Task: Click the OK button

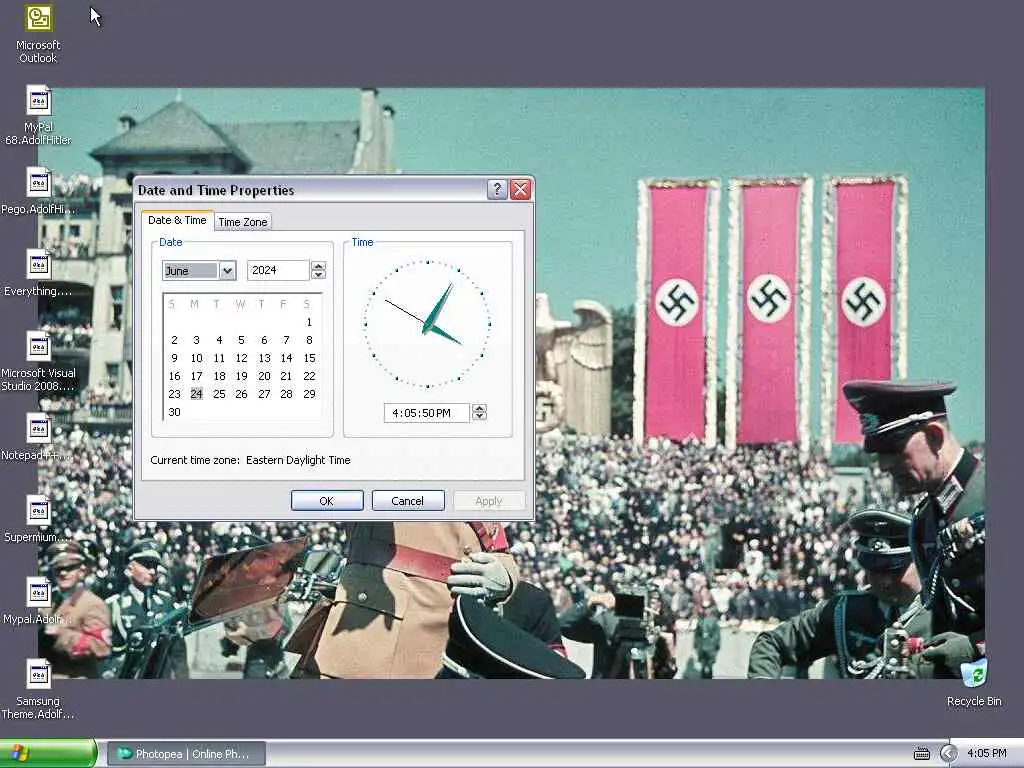Action: [x=327, y=501]
